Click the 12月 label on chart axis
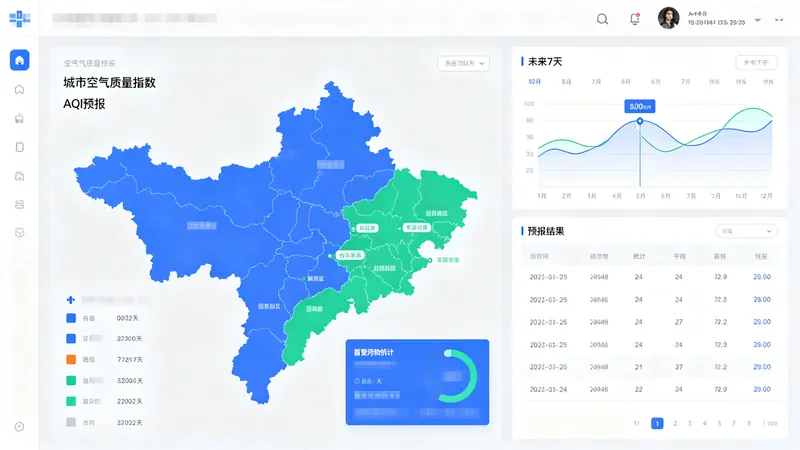 pyautogui.click(x=766, y=196)
